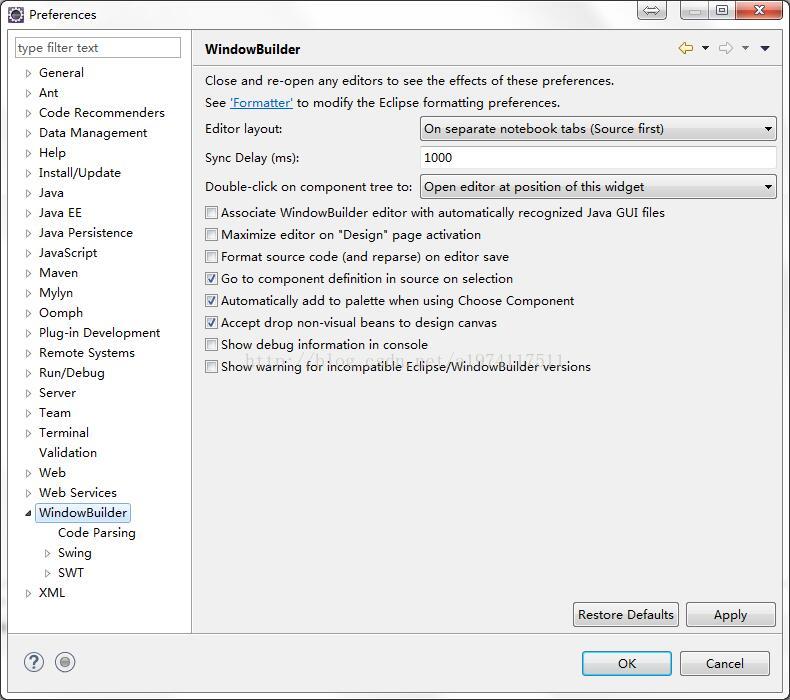Image resolution: width=790 pixels, height=700 pixels.
Task: Select JavaScript category
Action: (68, 252)
